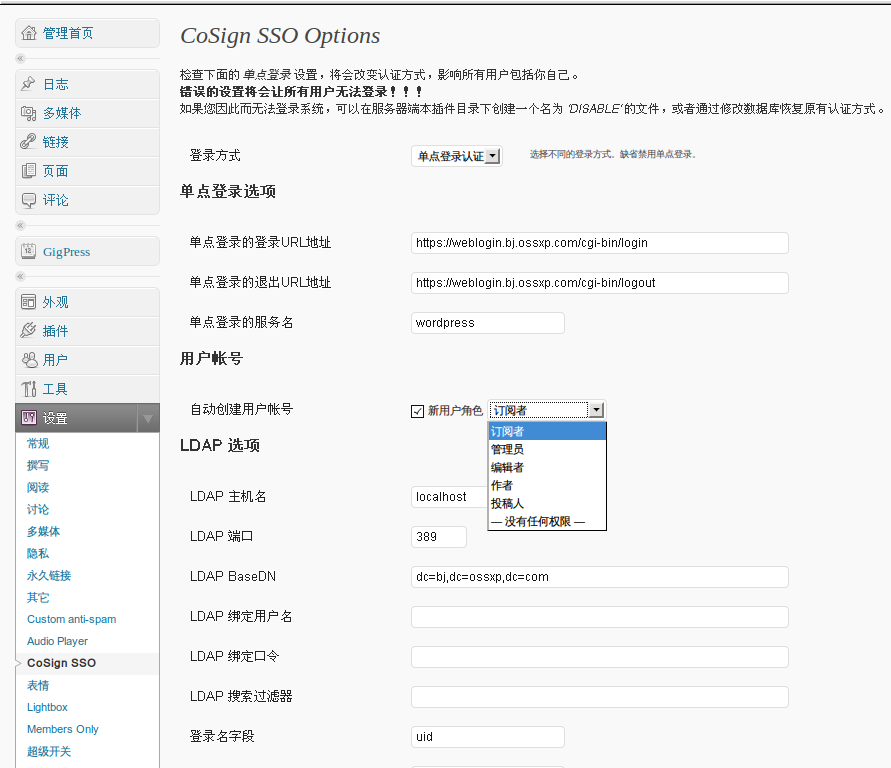Click the GigPress calendar icon
Image resolution: width=891 pixels, height=768 pixels.
tap(28, 251)
